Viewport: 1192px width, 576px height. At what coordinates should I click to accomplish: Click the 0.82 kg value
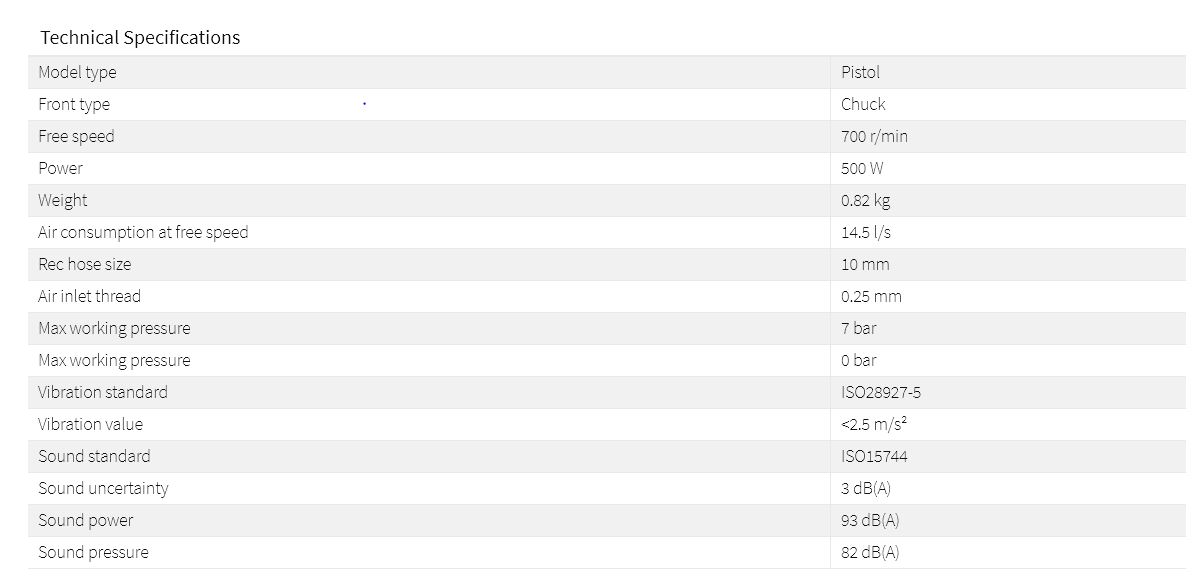pos(865,200)
